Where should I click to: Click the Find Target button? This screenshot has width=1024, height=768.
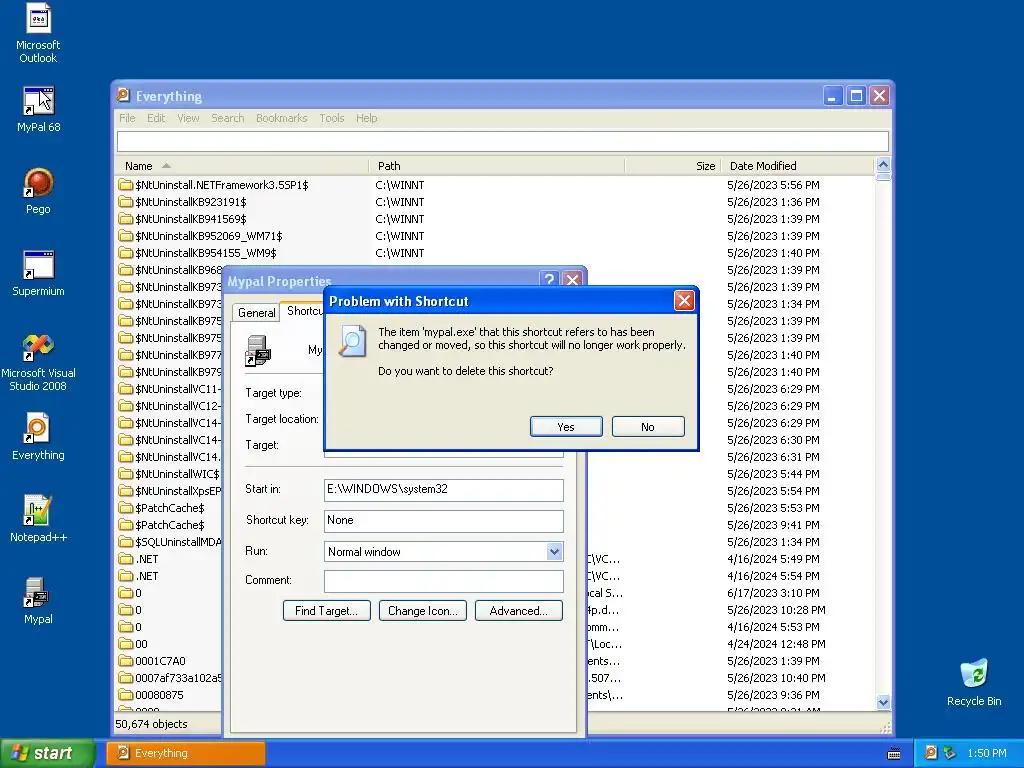pyautogui.click(x=327, y=611)
